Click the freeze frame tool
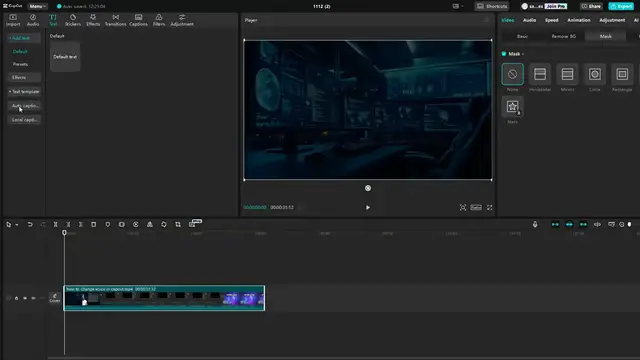 pyautogui.click(x=122, y=224)
